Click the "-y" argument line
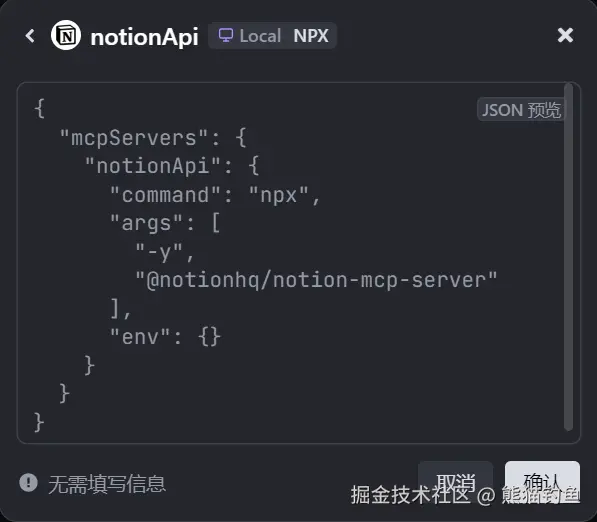Viewport: 597px width, 522px height. [x=165, y=252]
